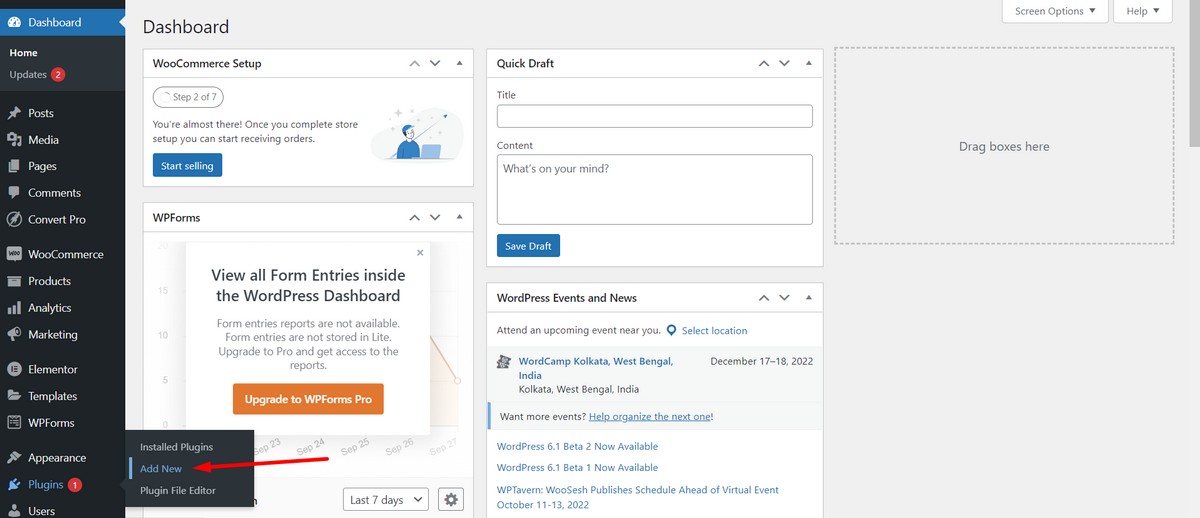Select the Appearance brush icon
The height and width of the screenshot is (518, 1200).
14,458
